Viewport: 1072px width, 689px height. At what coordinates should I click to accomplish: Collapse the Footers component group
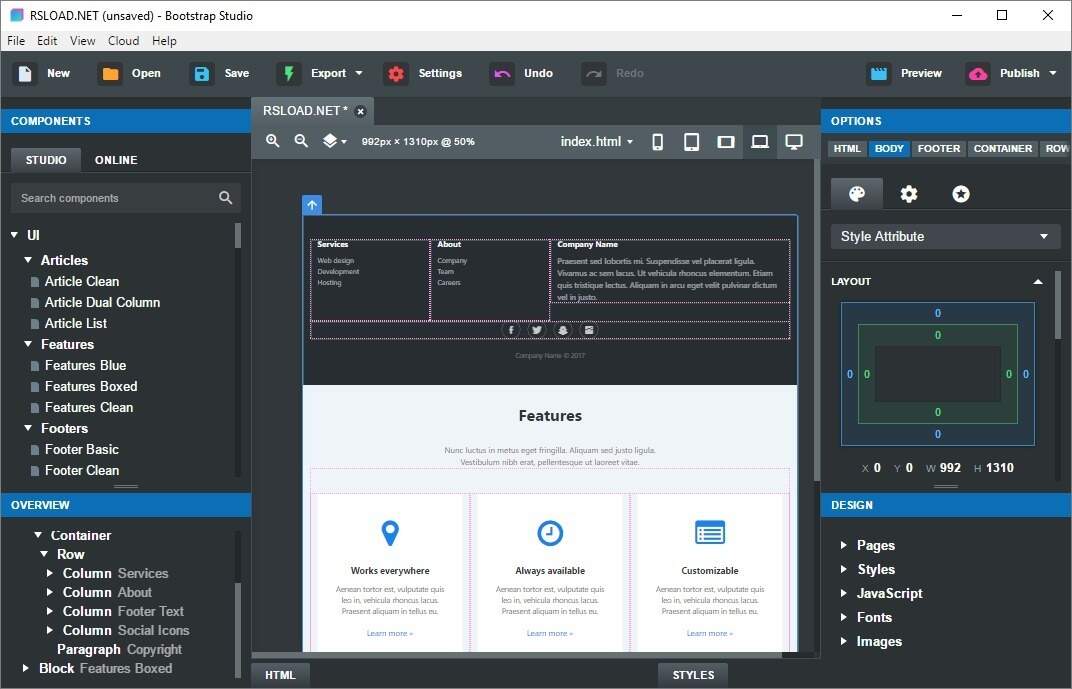pos(28,428)
